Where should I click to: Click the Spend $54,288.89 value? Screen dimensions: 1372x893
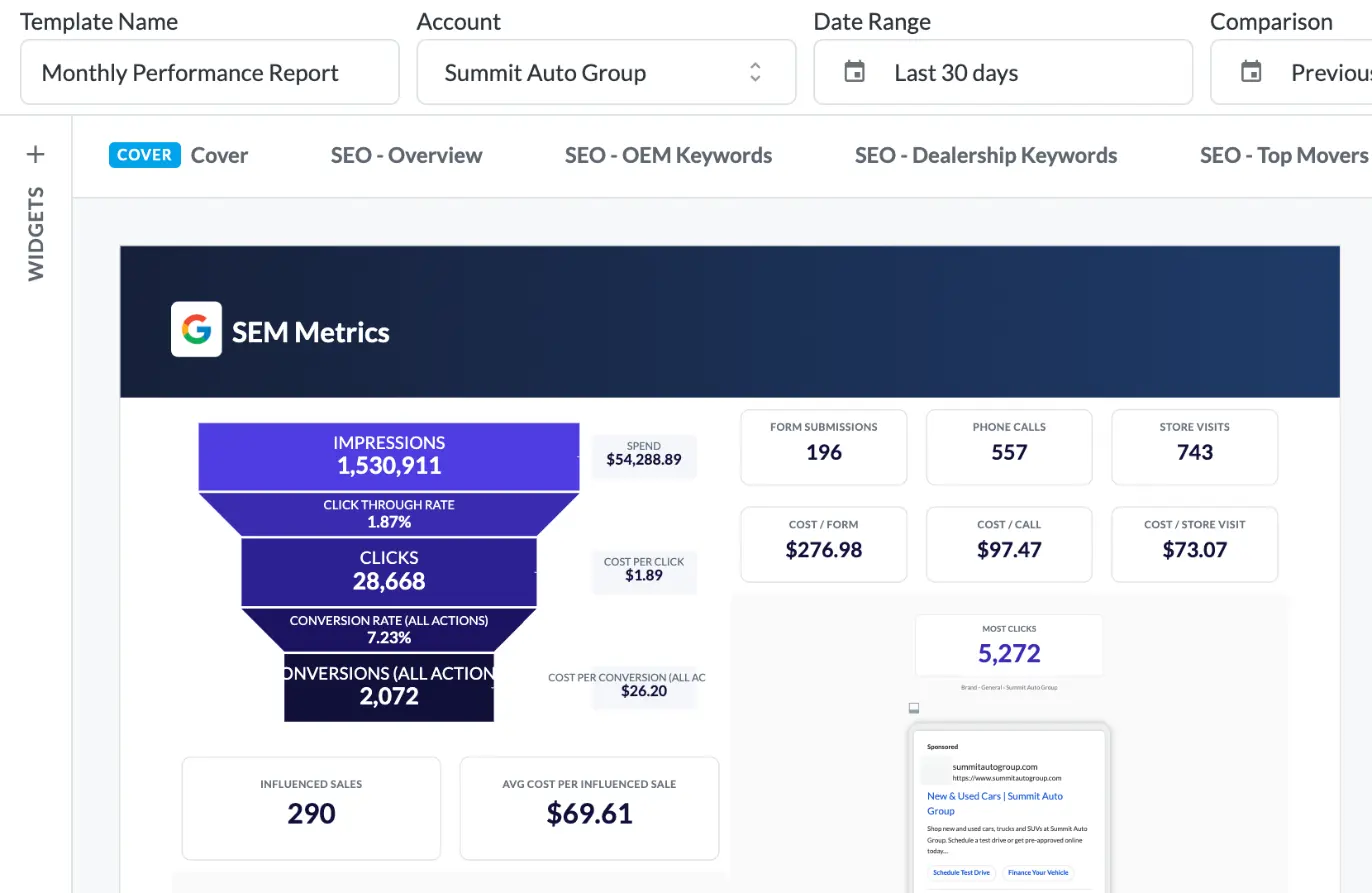(x=644, y=461)
